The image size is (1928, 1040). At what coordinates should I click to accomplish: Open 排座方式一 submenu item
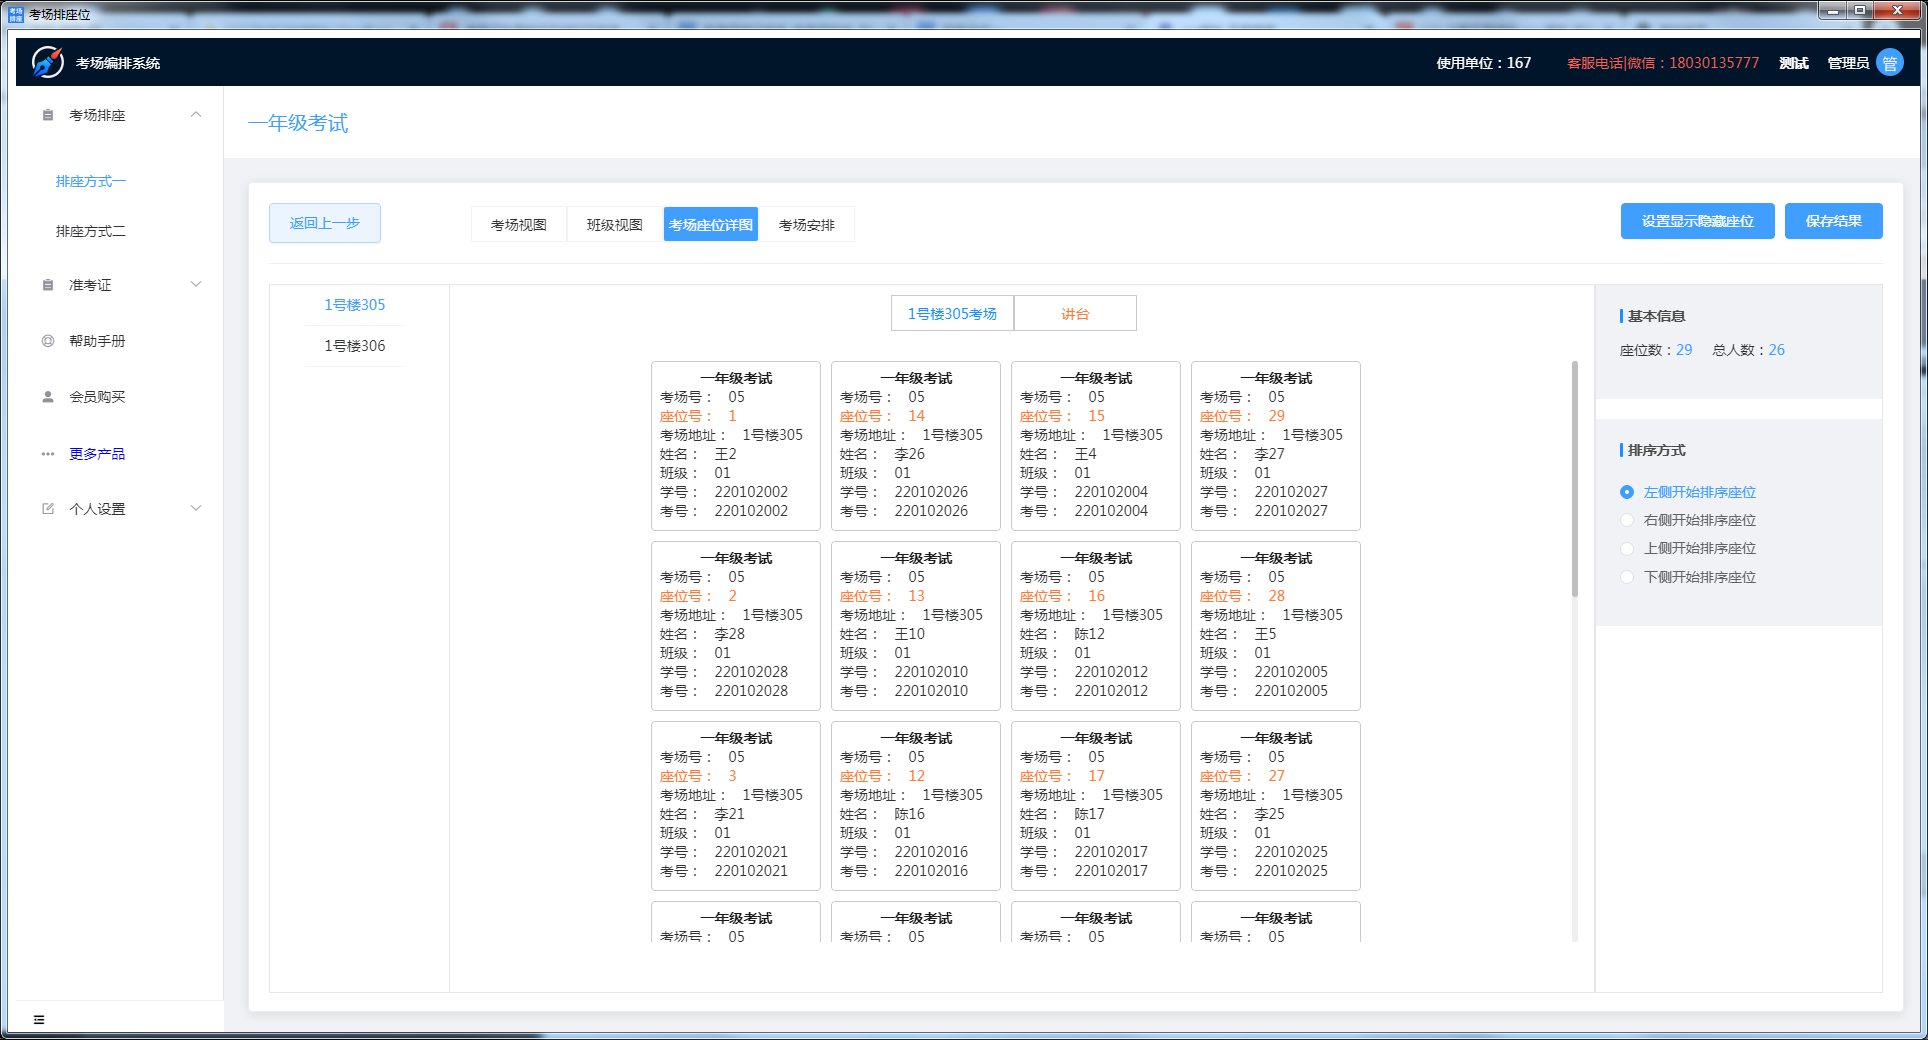pyautogui.click(x=91, y=181)
